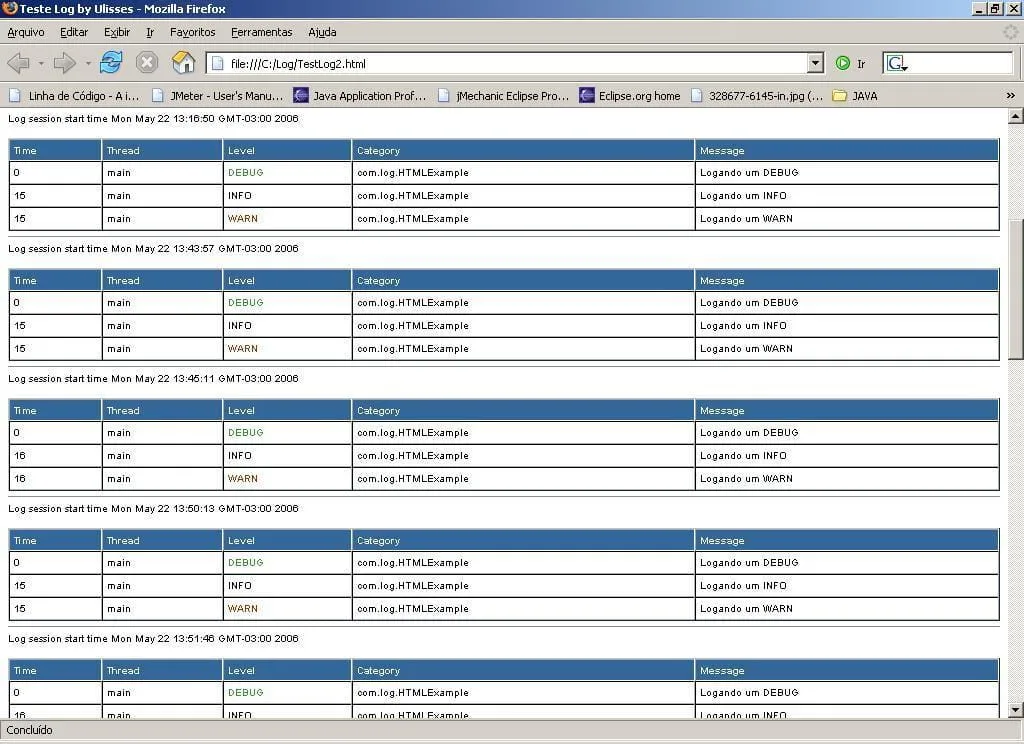Open the Ferramentas menu
This screenshot has width=1024, height=744.
[x=261, y=32]
